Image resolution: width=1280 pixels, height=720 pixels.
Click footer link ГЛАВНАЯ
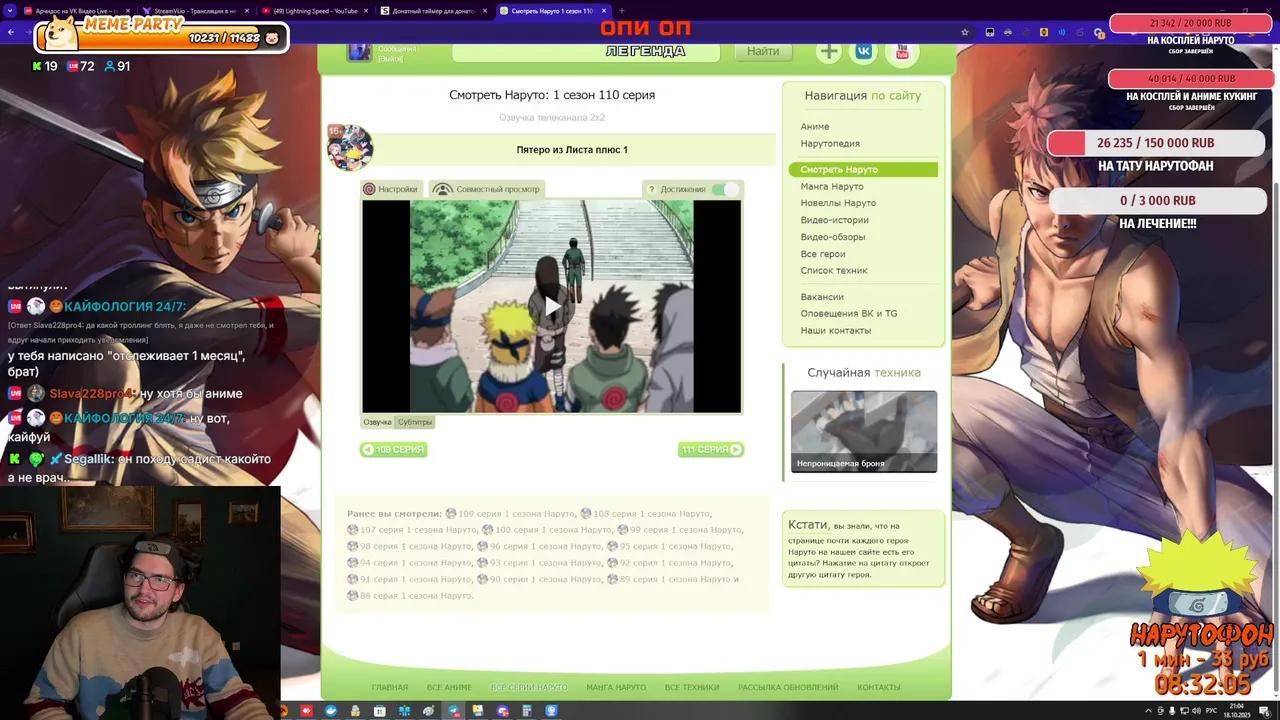[390, 688]
